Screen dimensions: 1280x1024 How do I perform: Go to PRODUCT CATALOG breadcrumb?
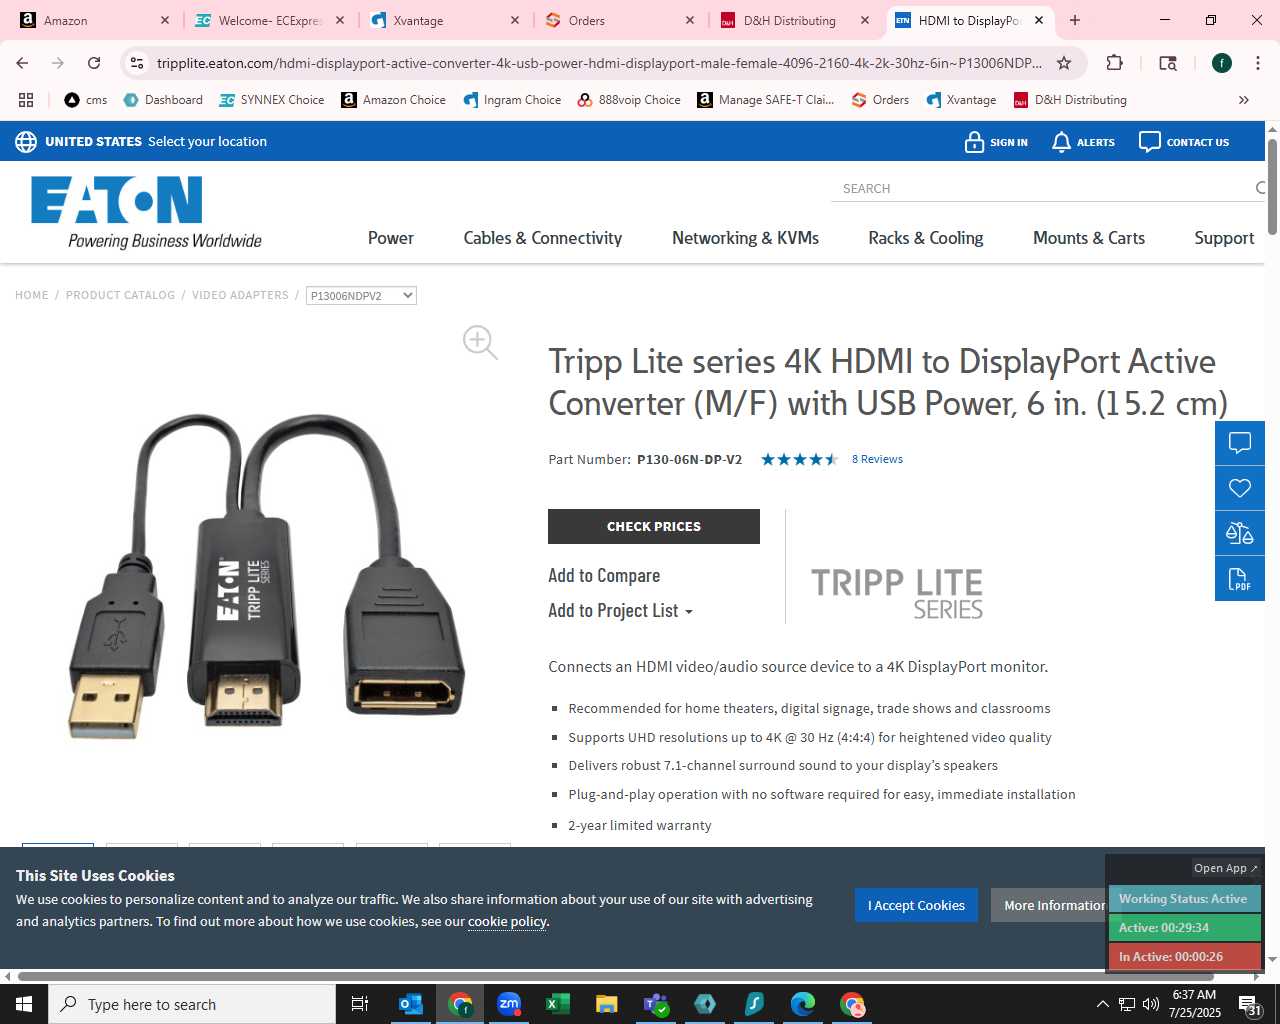pyautogui.click(x=120, y=295)
